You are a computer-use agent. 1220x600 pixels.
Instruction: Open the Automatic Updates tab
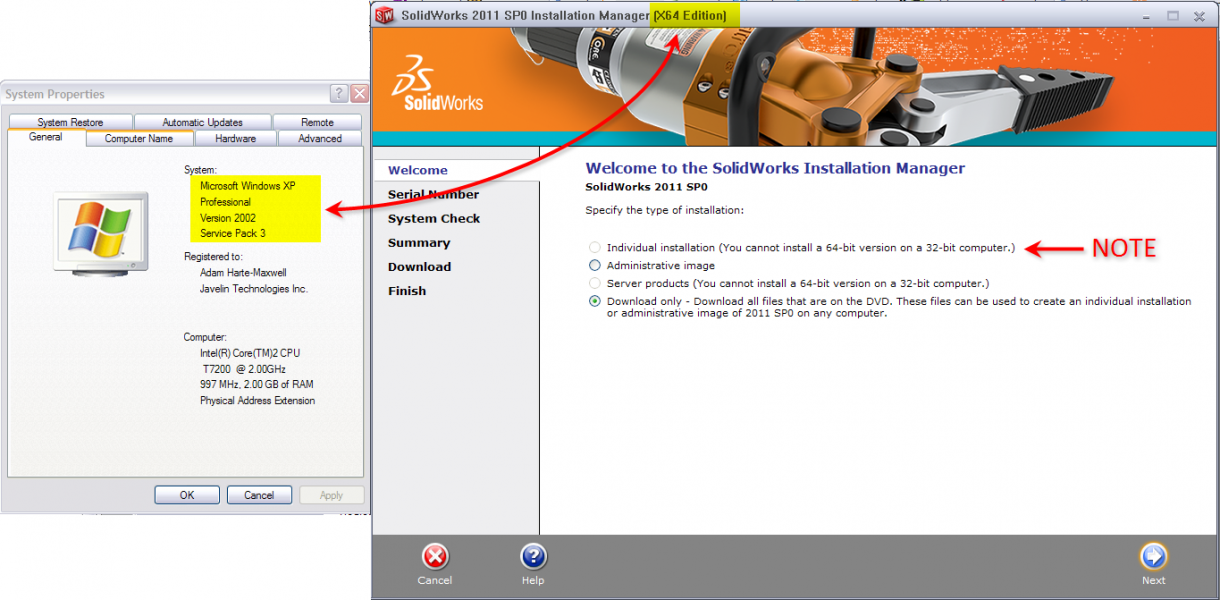(x=203, y=122)
